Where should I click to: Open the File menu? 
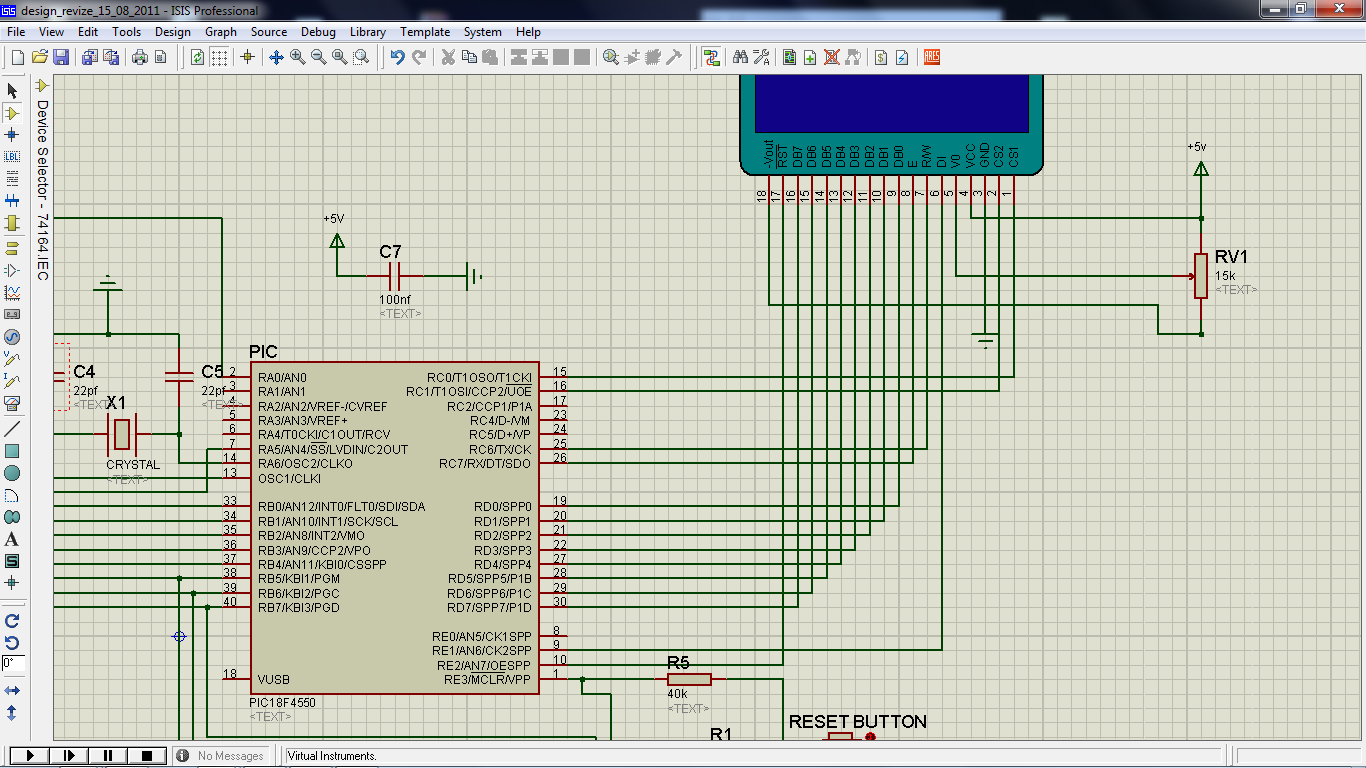click(16, 32)
